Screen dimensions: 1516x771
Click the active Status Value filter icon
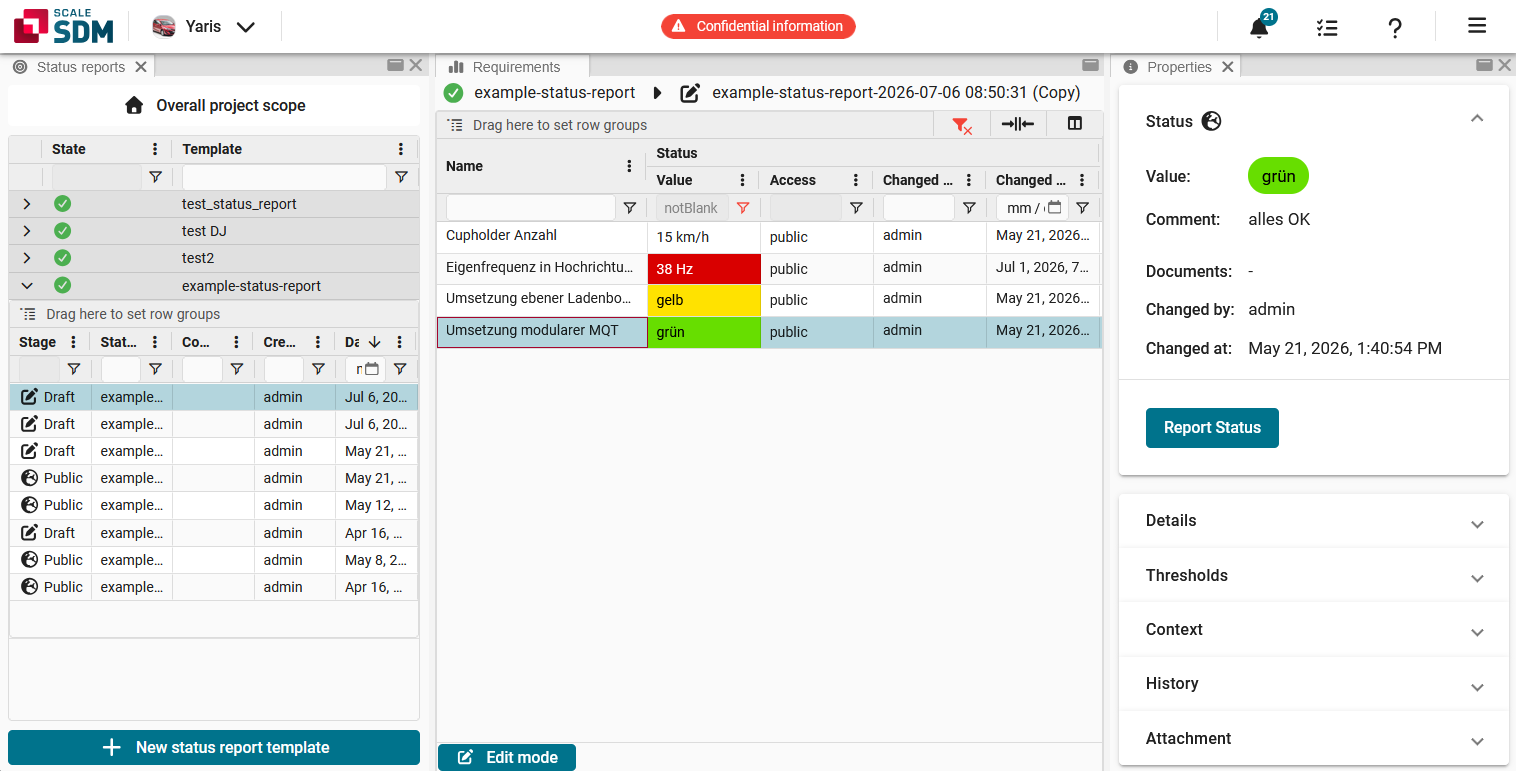point(742,208)
